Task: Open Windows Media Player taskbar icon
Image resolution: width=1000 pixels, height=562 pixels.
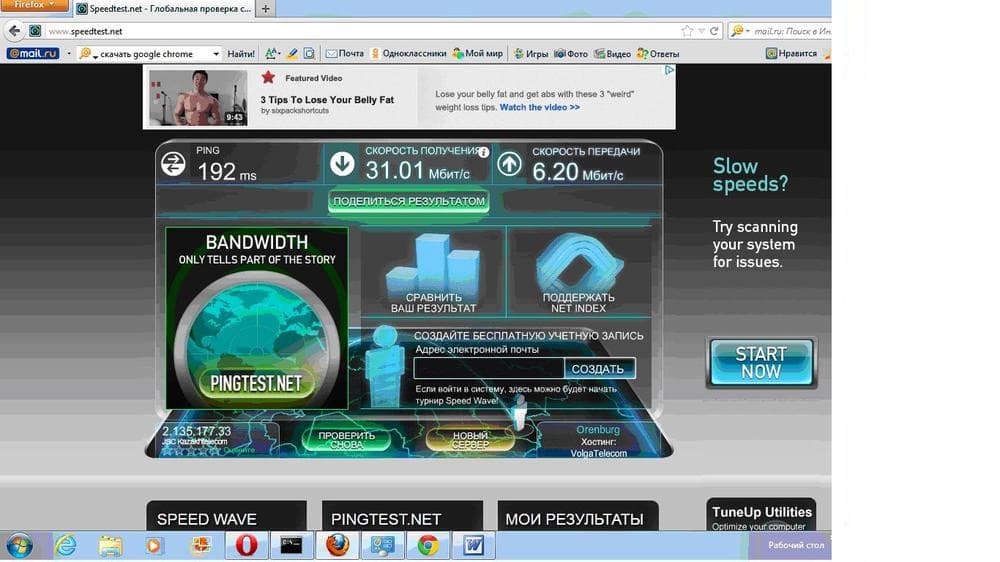Action: (x=154, y=545)
